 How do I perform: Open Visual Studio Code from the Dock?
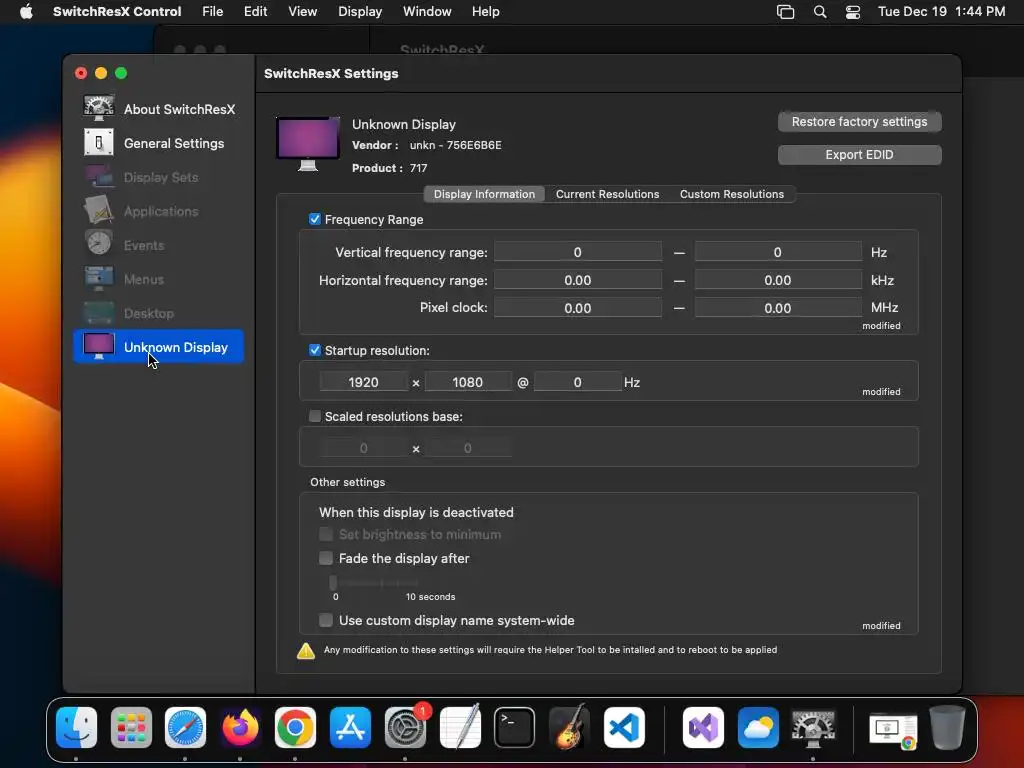coord(624,727)
